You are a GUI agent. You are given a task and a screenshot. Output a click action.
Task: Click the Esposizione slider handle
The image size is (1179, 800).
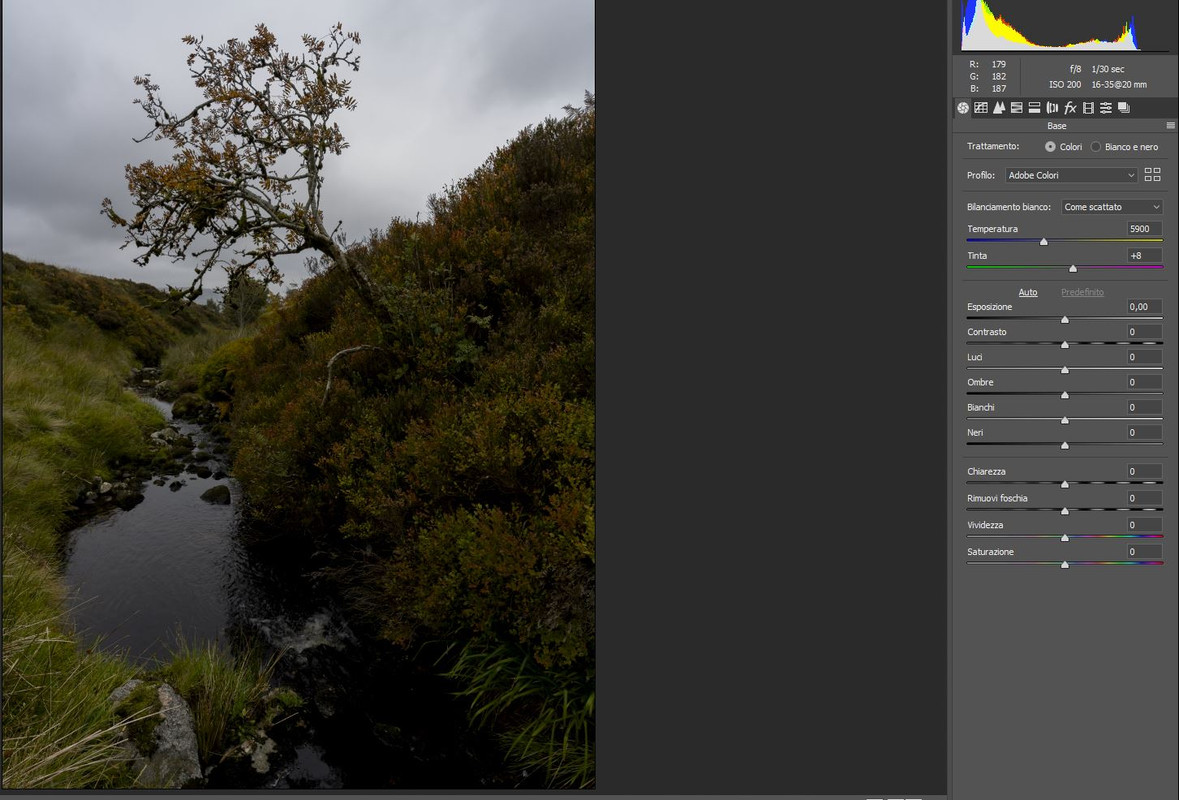[1065, 320]
